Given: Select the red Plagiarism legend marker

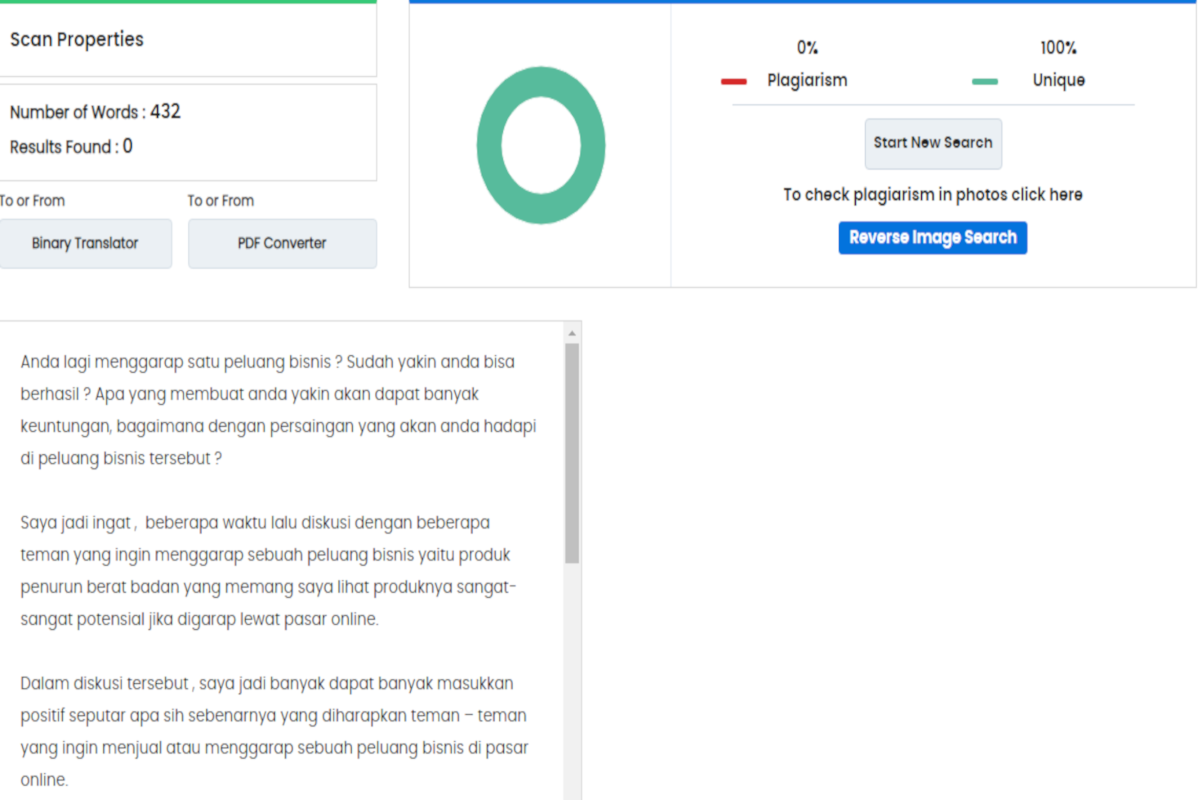Looking at the screenshot, I should click(734, 81).
